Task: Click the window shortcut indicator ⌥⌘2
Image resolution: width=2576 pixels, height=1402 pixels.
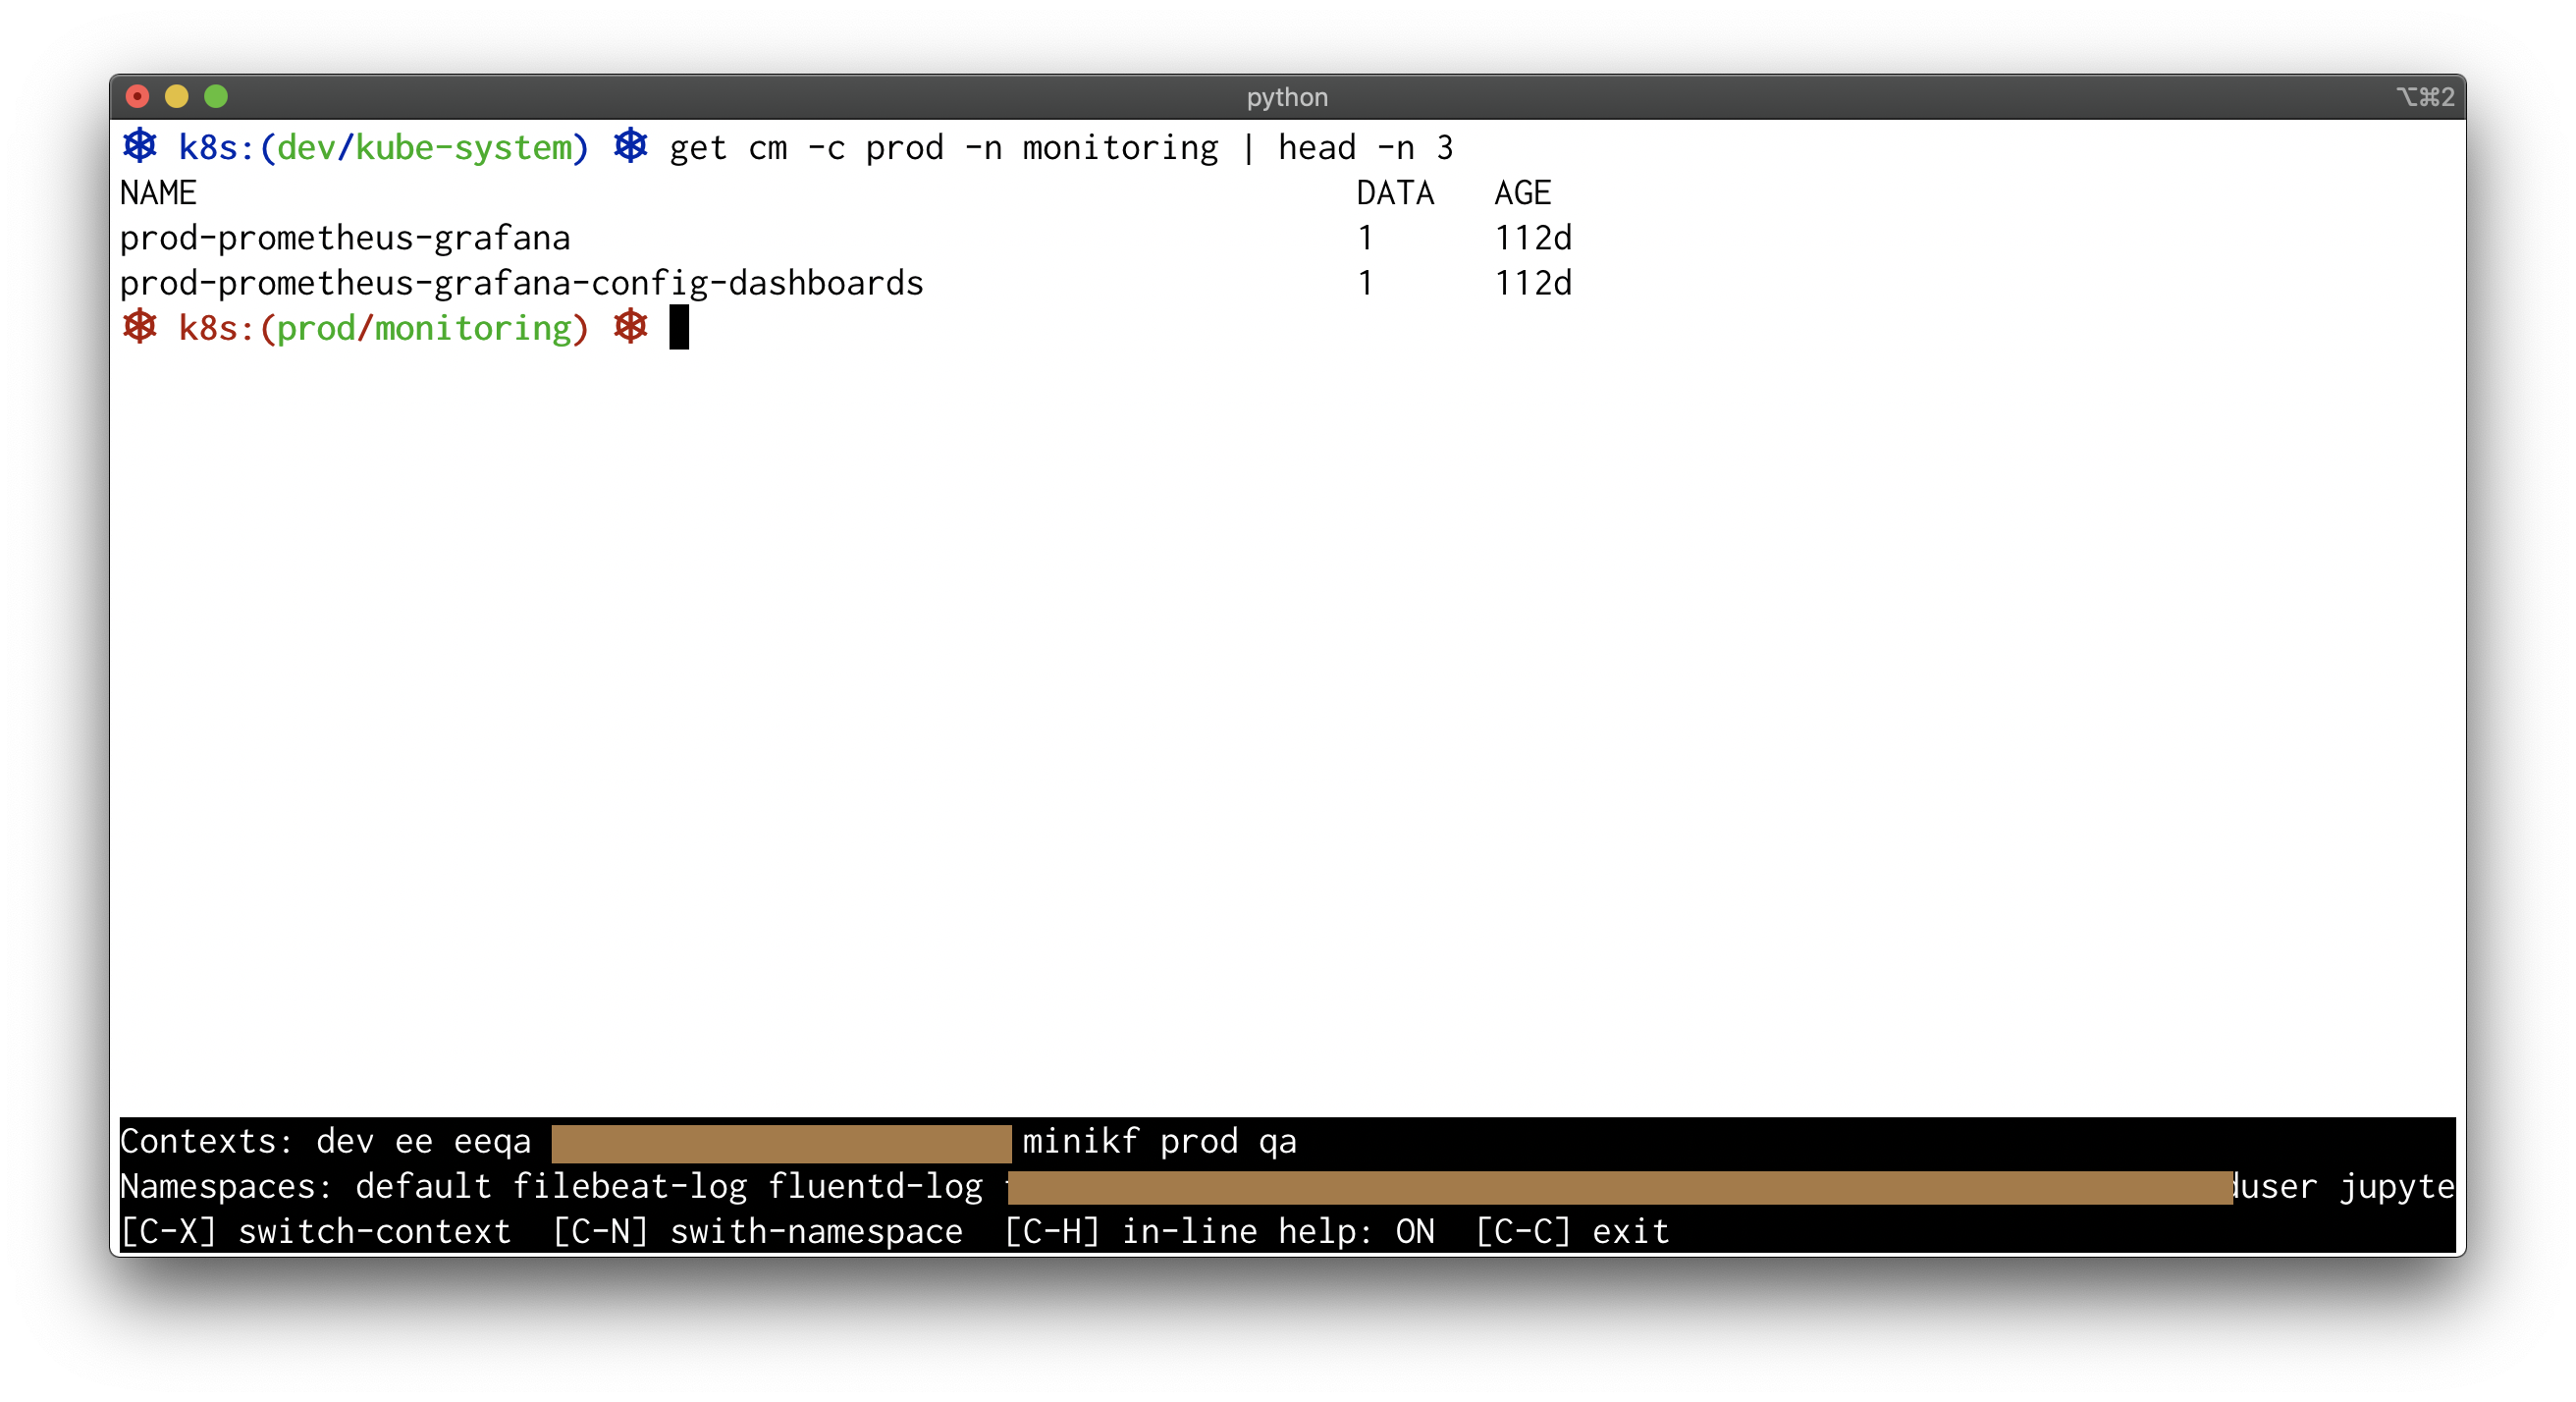Action: (x=2425, y=97)
